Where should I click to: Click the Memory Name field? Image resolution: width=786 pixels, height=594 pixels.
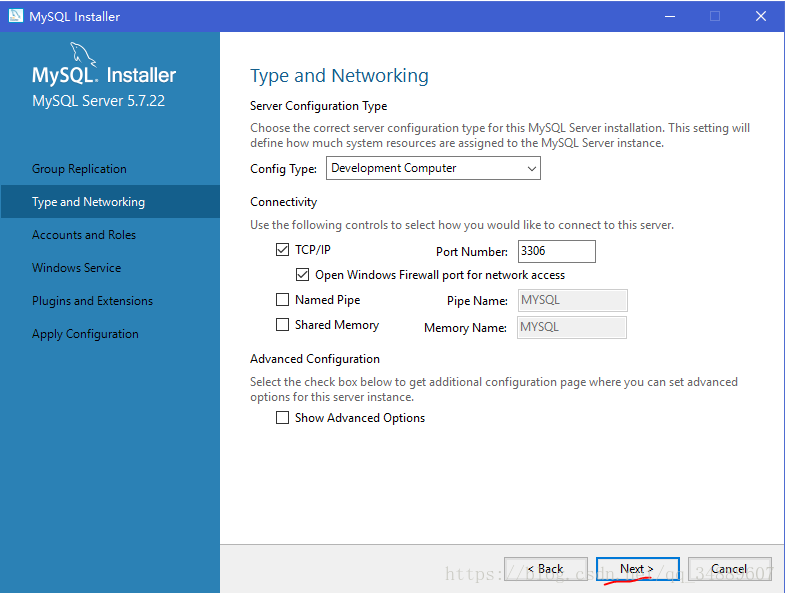572,327
